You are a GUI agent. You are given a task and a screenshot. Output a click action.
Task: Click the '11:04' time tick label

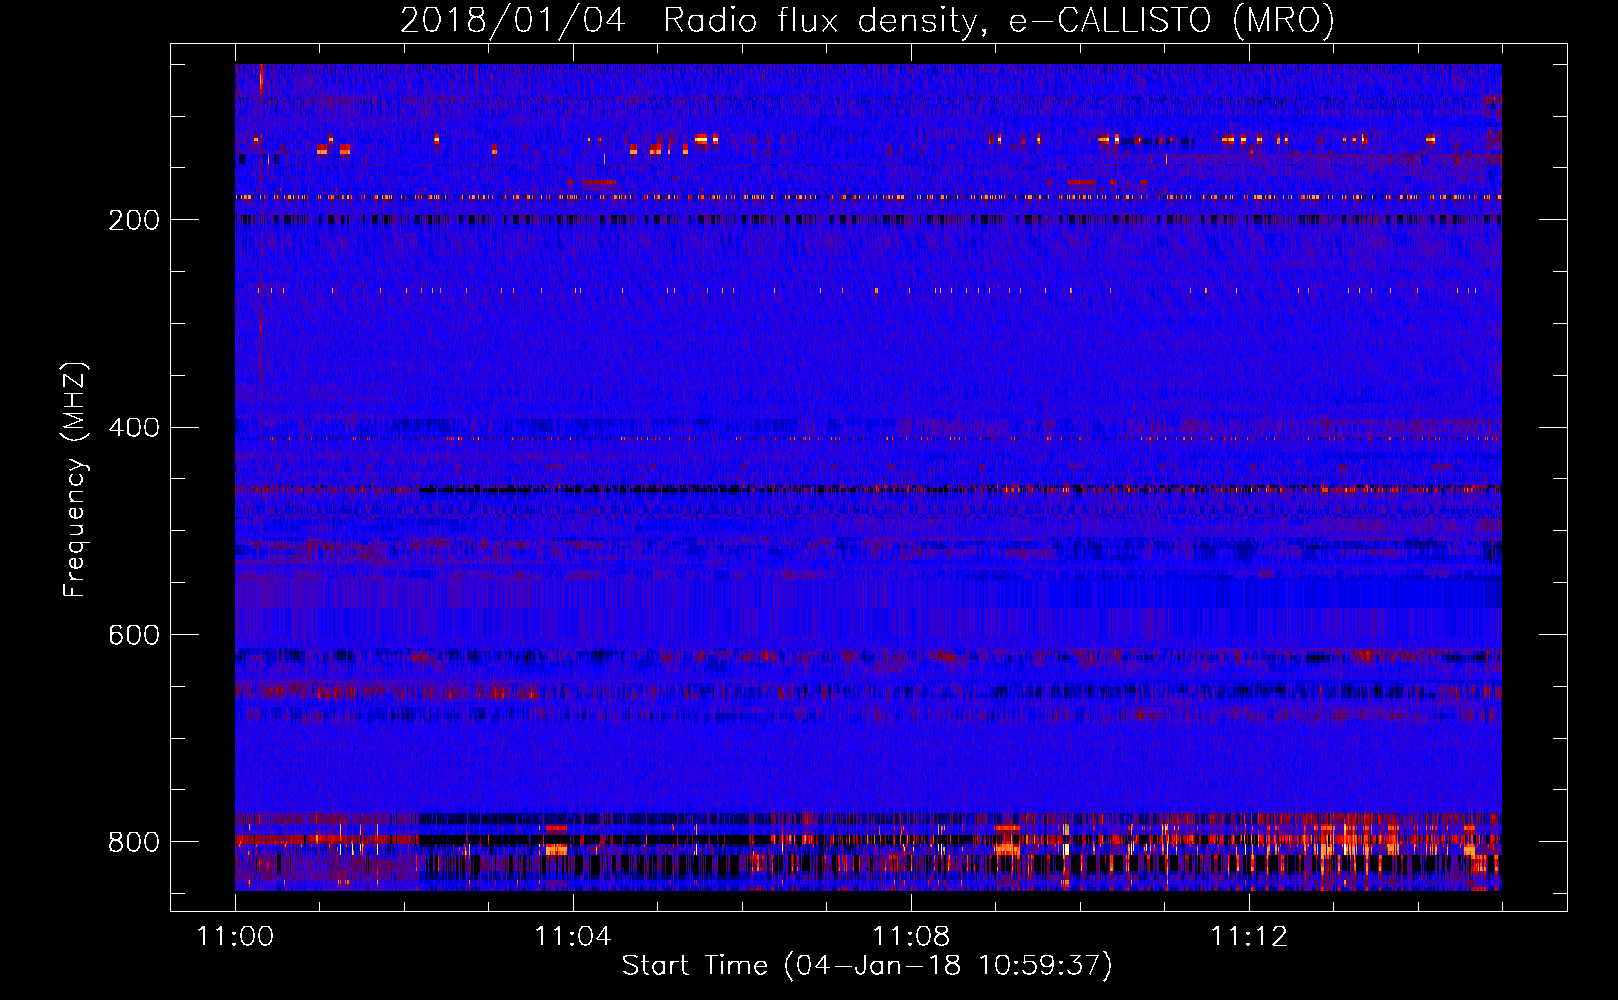point(572,937)
